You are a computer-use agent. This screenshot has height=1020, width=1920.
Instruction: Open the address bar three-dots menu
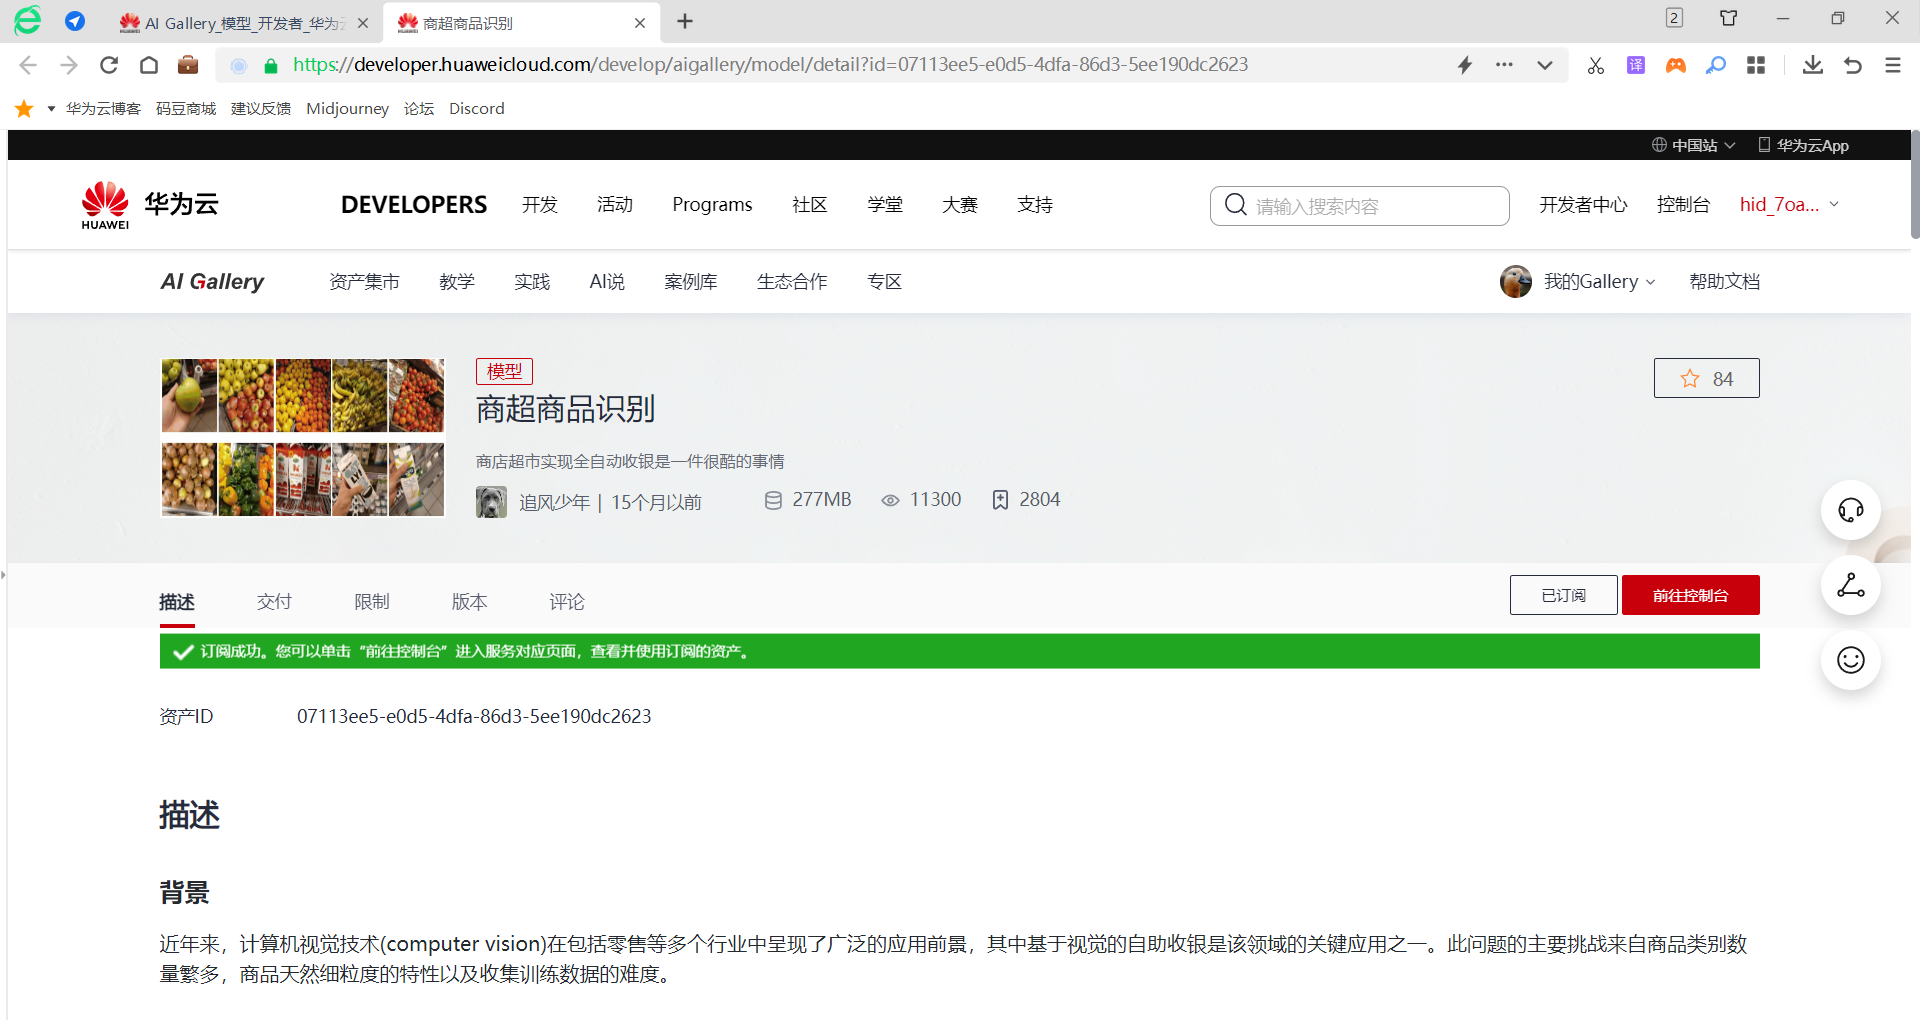[1504, 65]
